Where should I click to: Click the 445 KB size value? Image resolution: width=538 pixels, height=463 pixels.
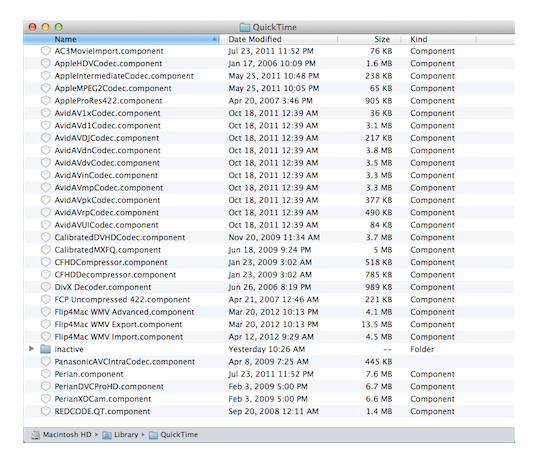(378, 361)
